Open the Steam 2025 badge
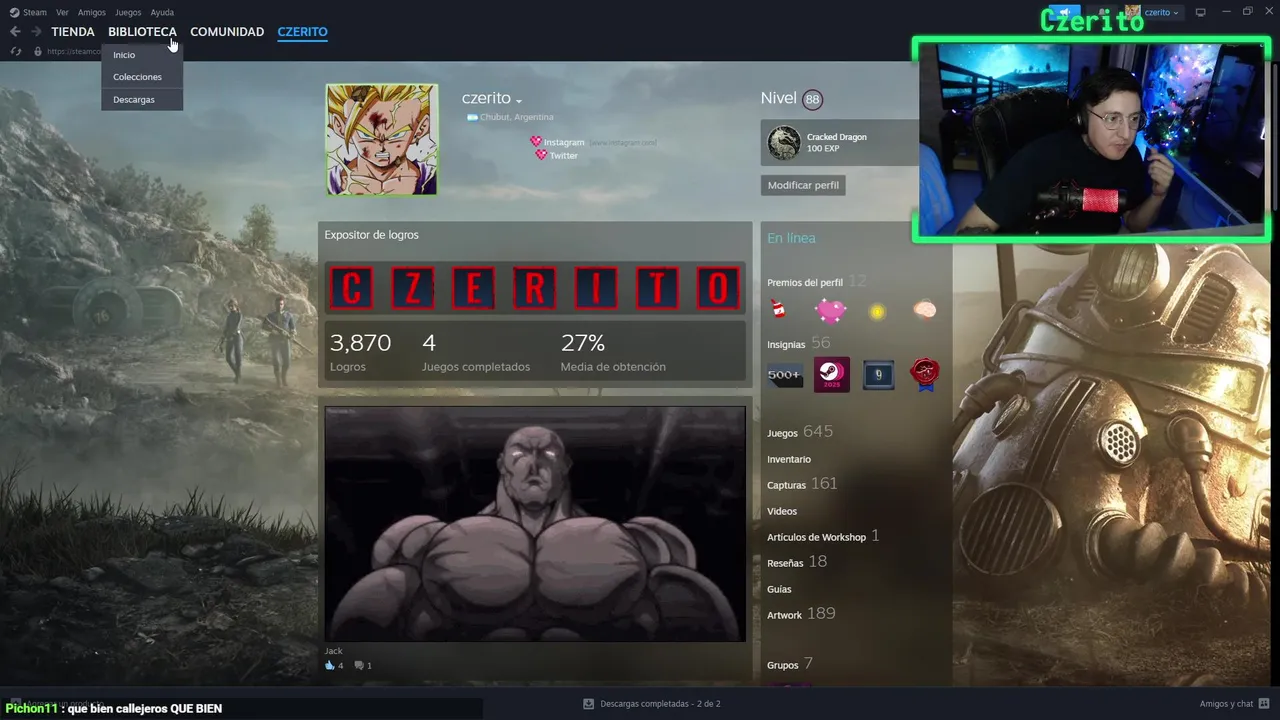1280x720 pixels. click(831, 375)
